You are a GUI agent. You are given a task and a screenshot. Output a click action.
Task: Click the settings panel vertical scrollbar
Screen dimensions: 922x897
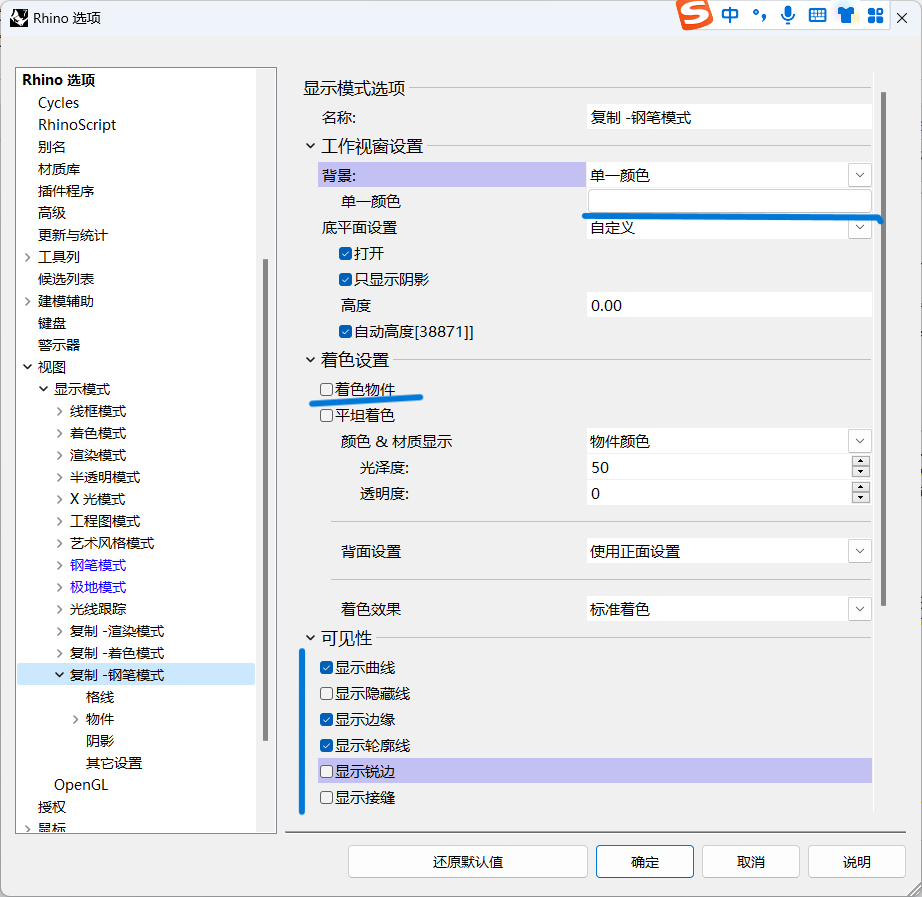(x=883, y=349)
